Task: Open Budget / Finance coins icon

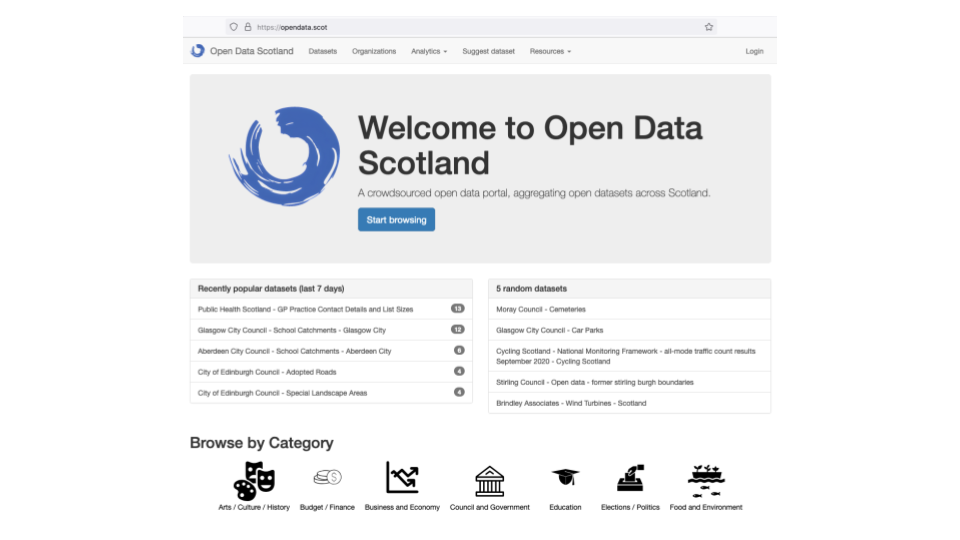Action: (x=327, y=477)
